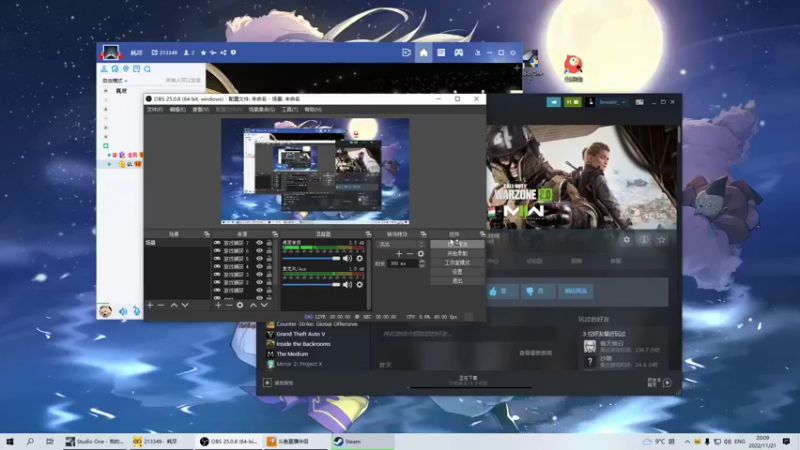
Task: Open transition properties gear icon
Action: tap(421, 254)
